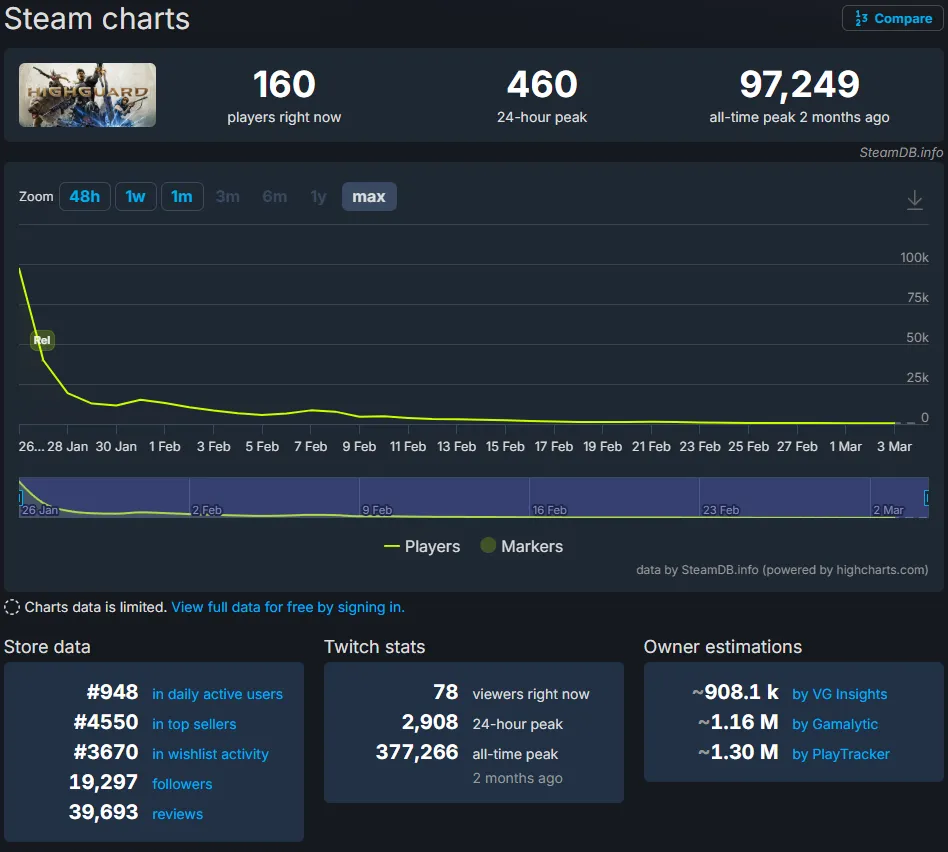Set chart zoom to 1w

point(135,197)
